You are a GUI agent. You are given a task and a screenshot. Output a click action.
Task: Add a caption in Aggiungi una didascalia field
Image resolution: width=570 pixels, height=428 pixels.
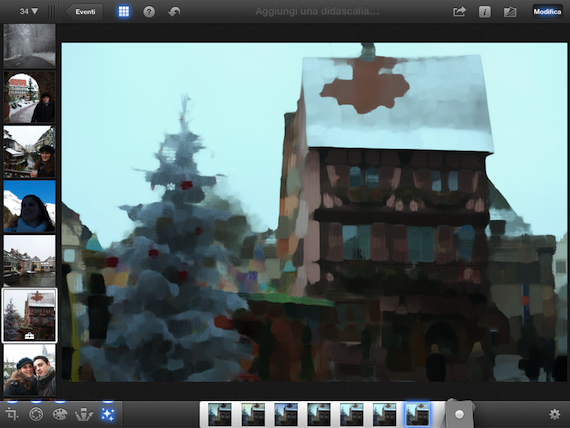(x=317, y=12)
